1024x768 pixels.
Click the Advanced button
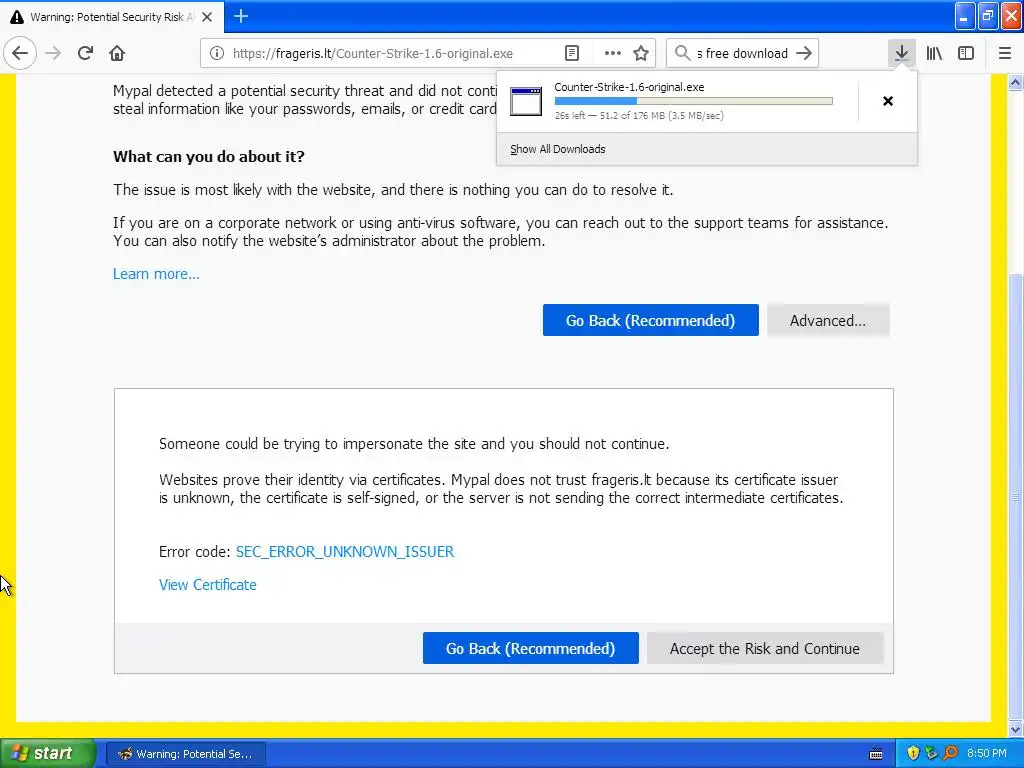click(828, 320)
